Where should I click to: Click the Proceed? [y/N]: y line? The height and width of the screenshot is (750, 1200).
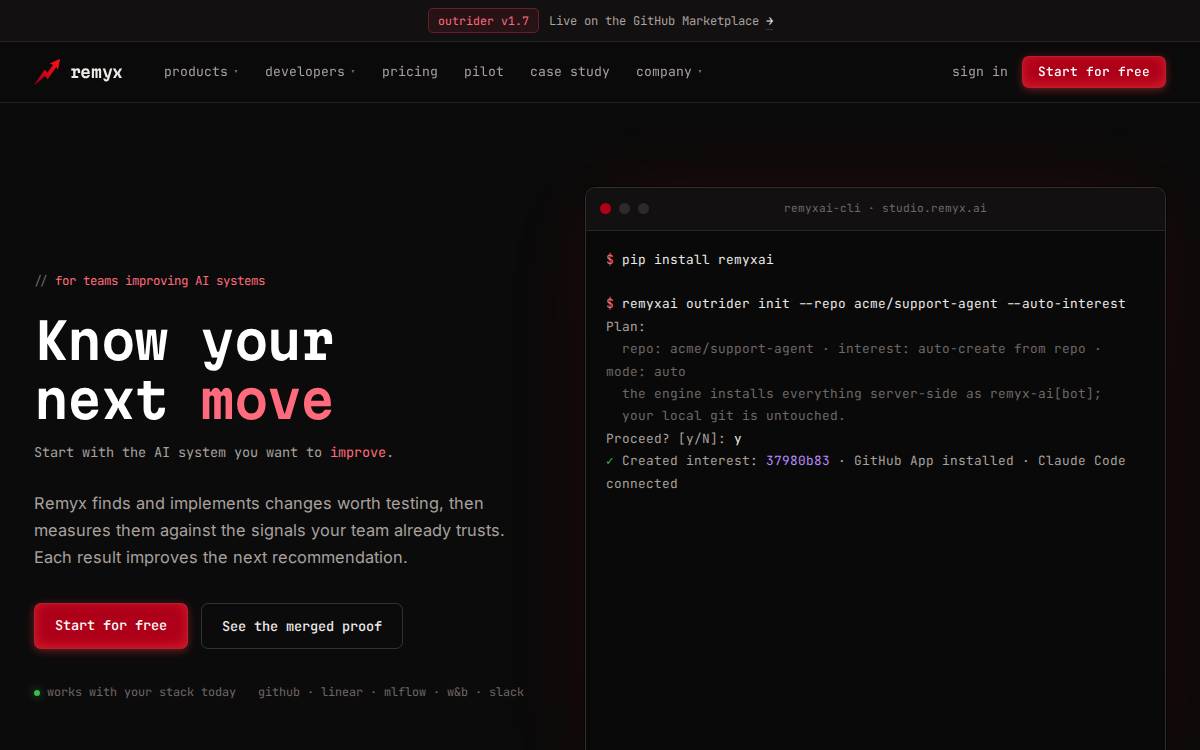(x=674, y=439)
